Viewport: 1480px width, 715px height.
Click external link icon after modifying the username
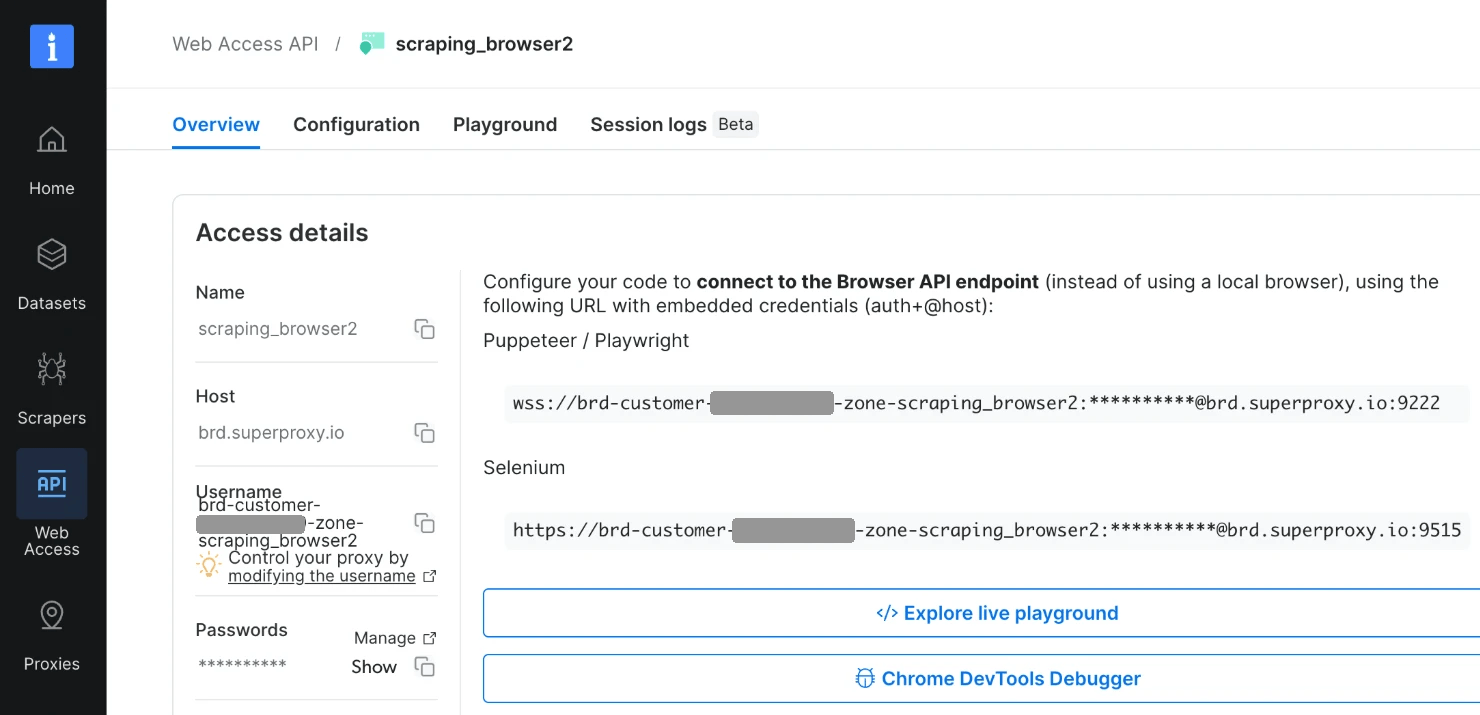430,577
